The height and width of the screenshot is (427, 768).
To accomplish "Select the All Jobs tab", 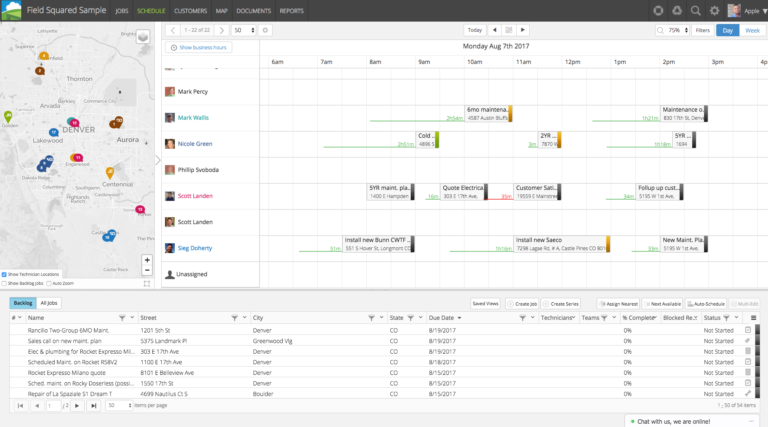I will 48,303.
